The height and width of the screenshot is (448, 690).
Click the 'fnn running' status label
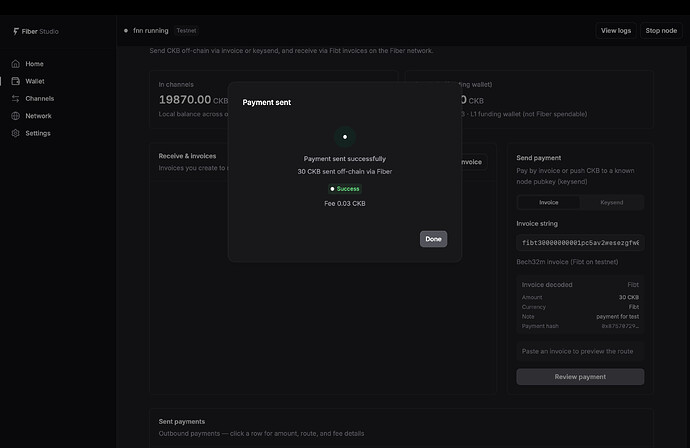pyautogui.click(x=150, y=31)
